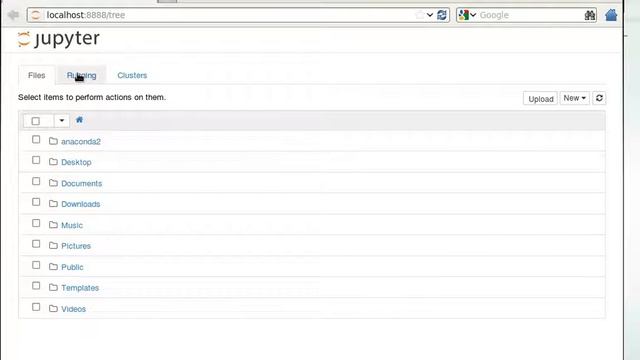Open the Public folder link

click(x=72, y=267)
